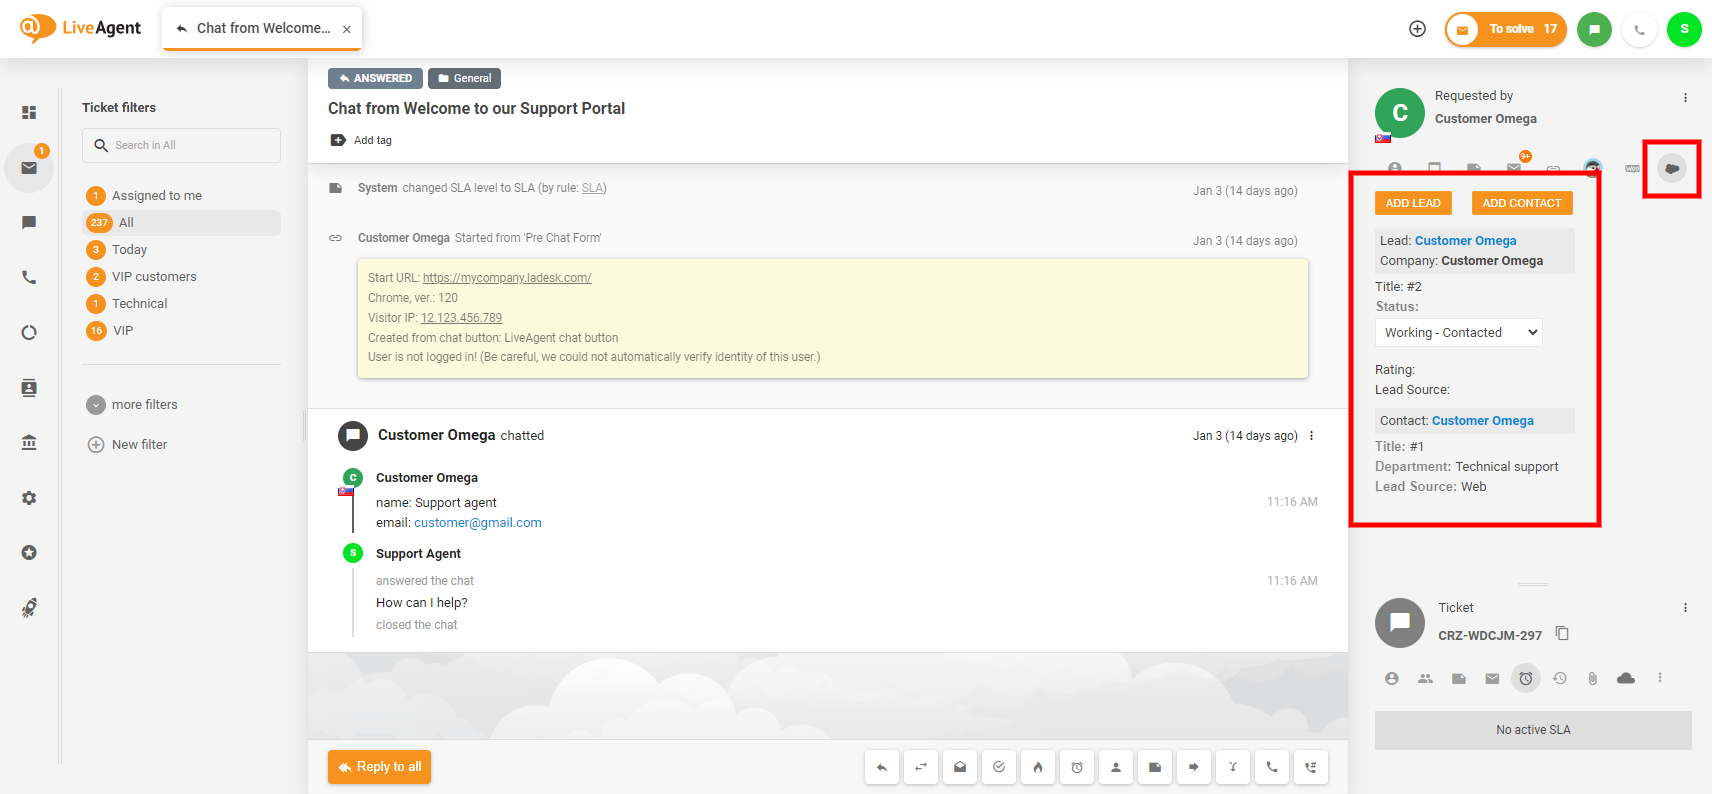Click the plus icon in top bar
The height and width of the screenshot is (794, 1712).
click(1417, 29)
